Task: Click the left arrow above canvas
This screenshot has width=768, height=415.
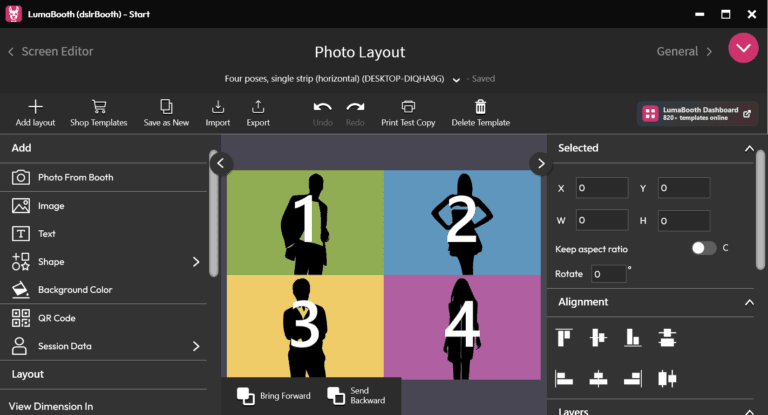Action: [x=221, y=163]
